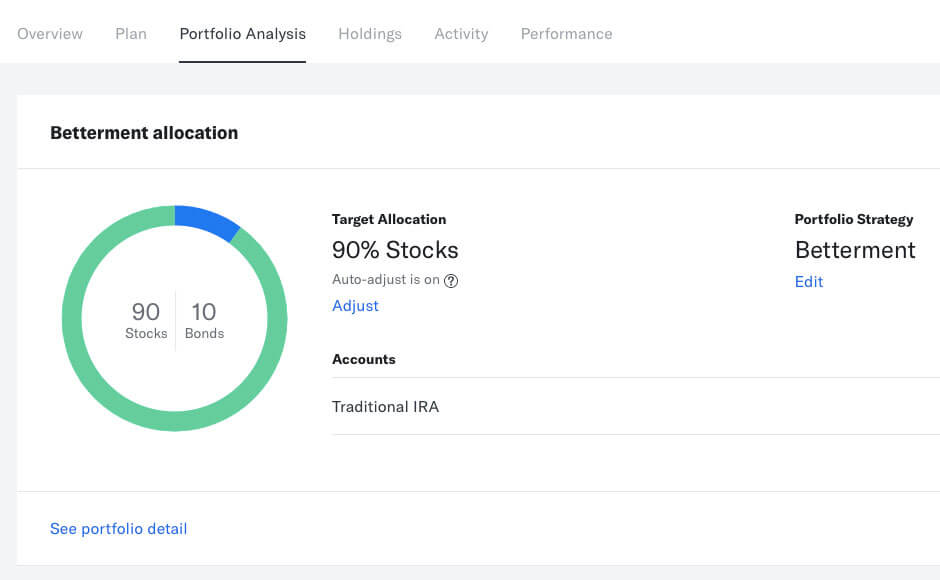Open the Overview tab
The height and width of the screenshot is (580, 940).
[50, 34]
